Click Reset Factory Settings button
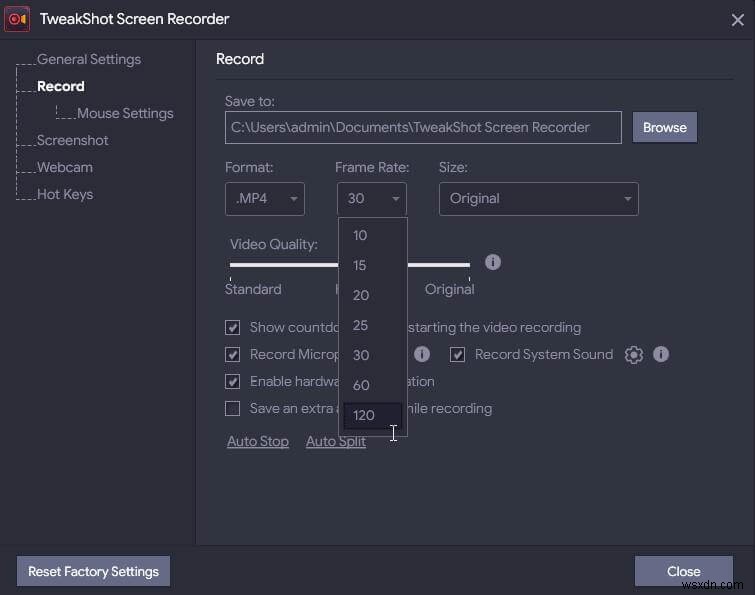755x595 pixels. [x=93, y=572]
